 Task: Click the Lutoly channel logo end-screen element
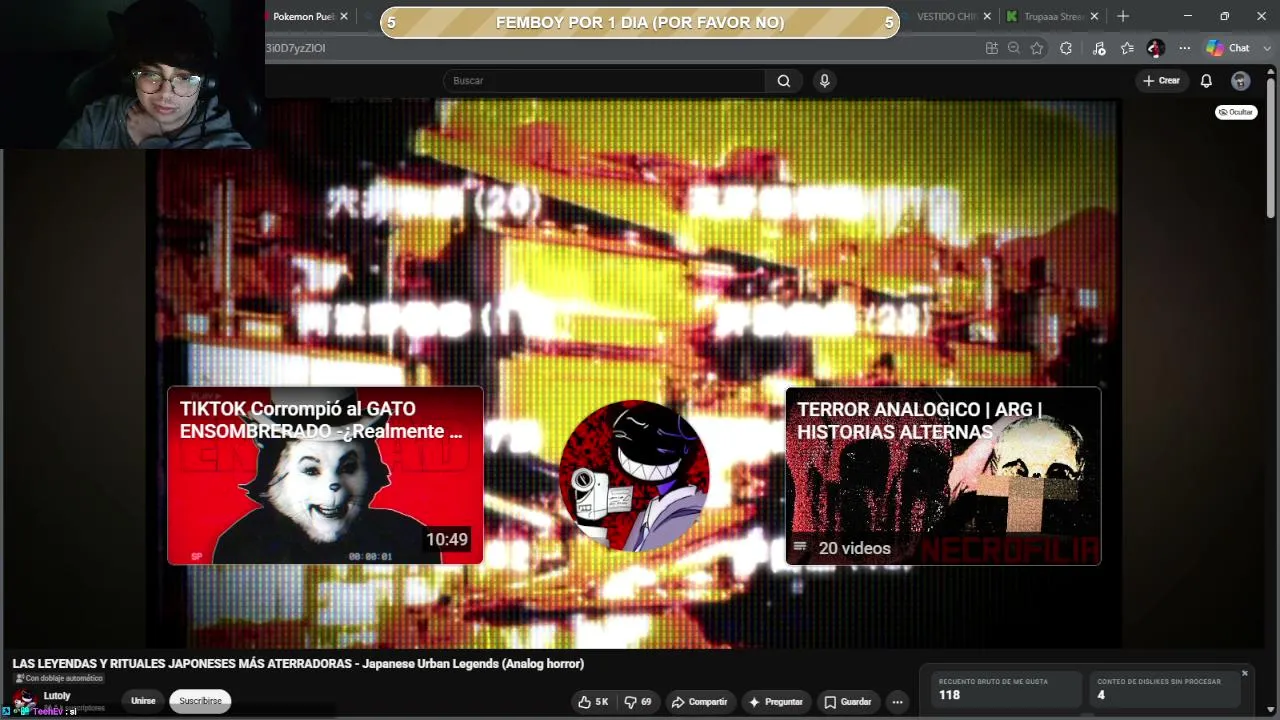[634, 476]
